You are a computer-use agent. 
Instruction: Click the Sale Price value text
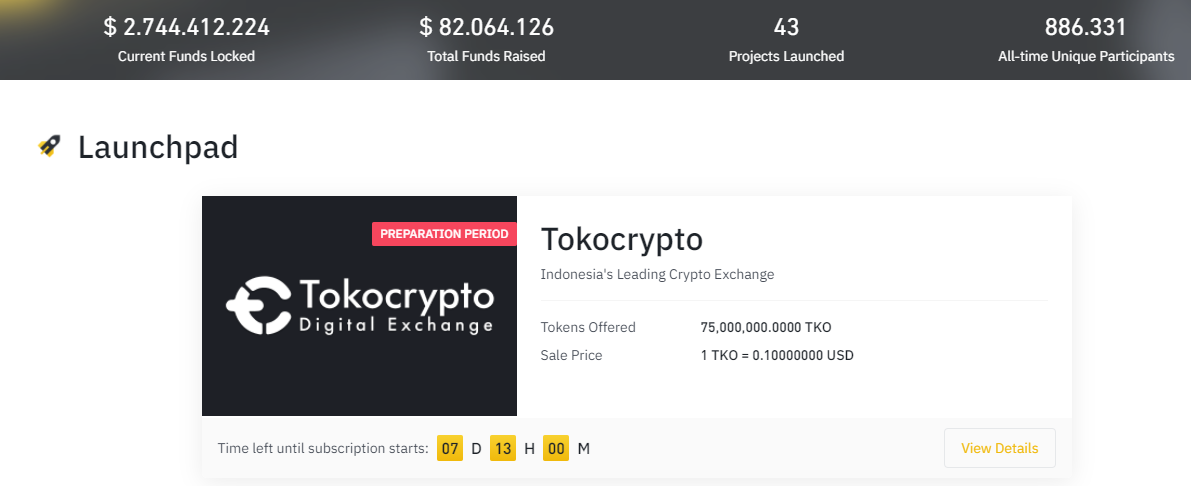[777, 355]
